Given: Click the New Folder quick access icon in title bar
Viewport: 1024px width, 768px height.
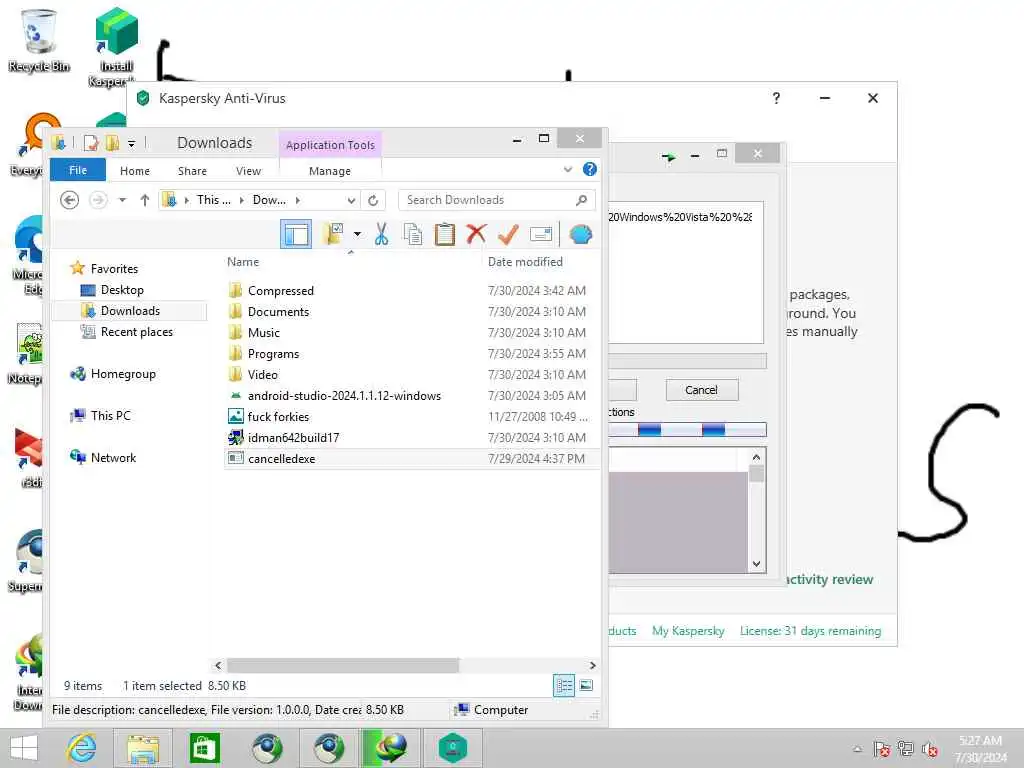Looking at the screenshot, I should pyautogui.click(x=112, y=142).
